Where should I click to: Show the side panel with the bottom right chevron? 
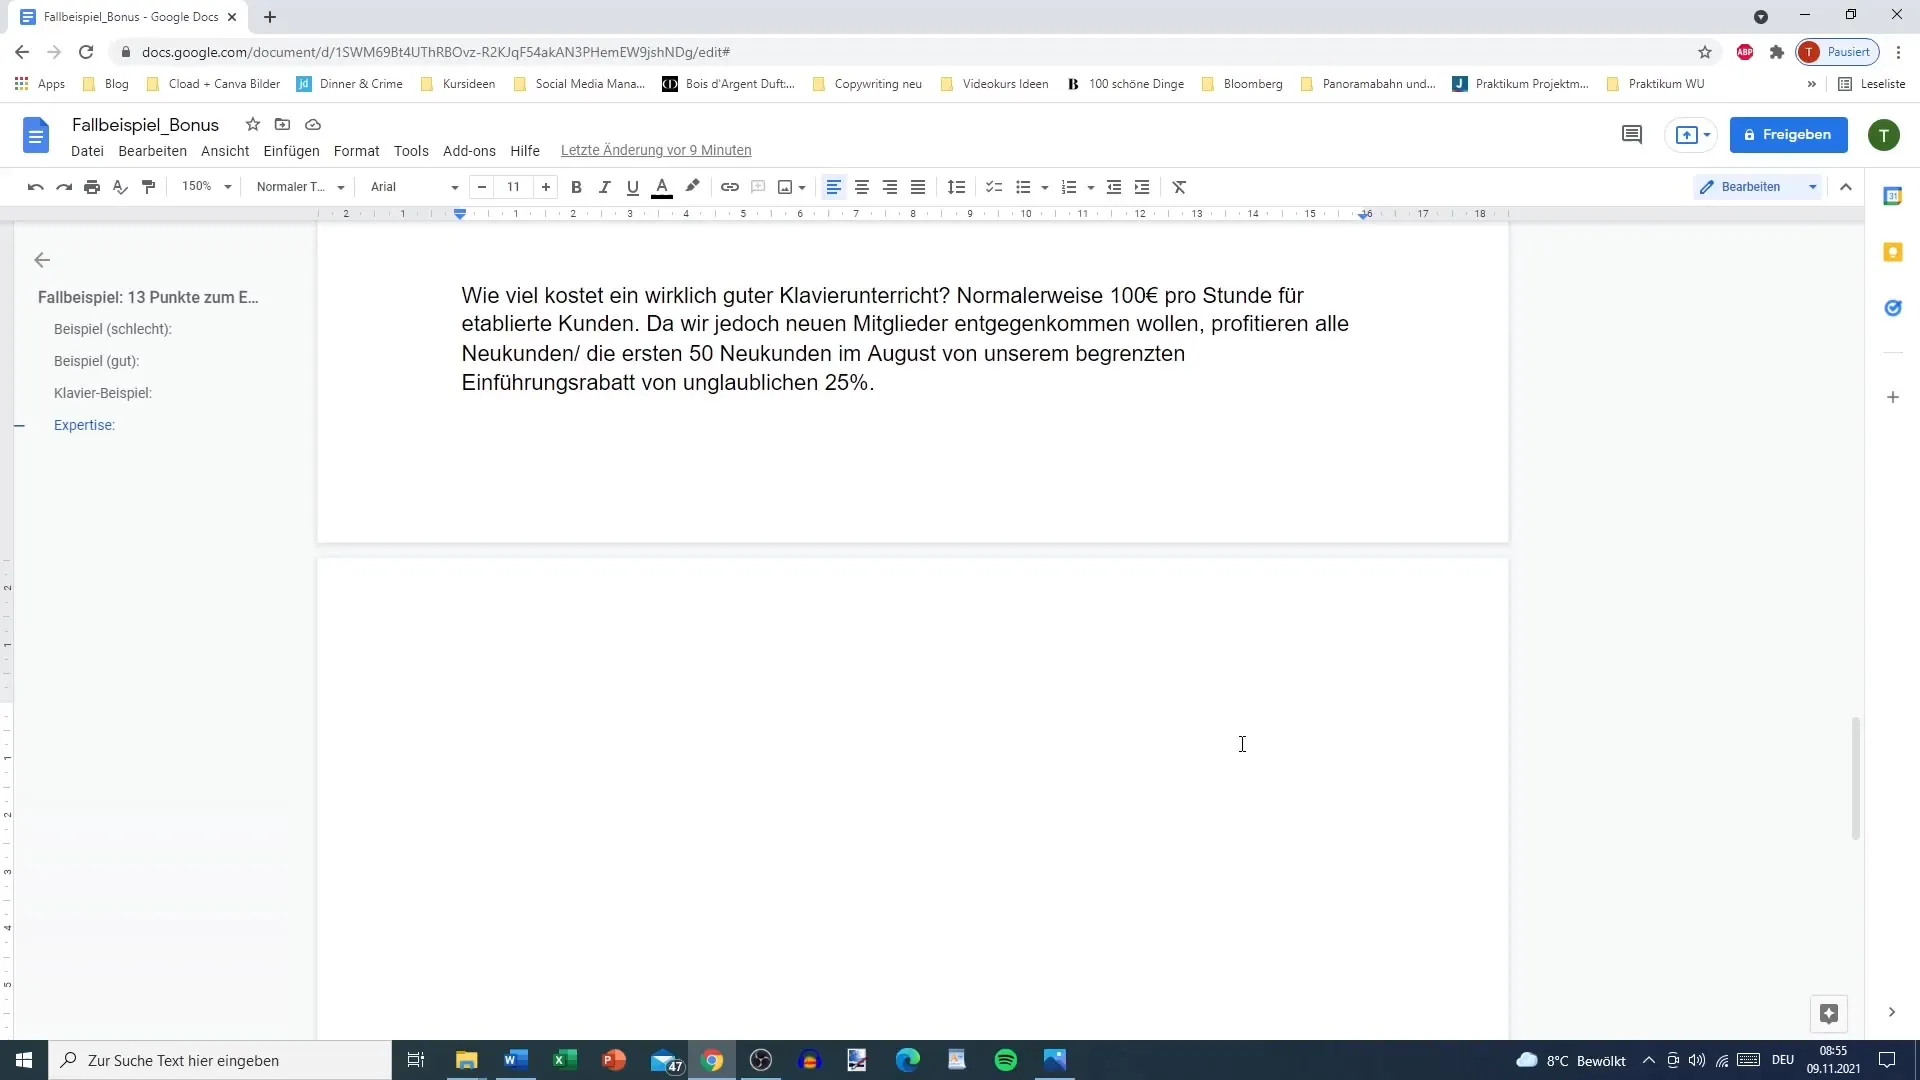[x=1892, y=1012]
